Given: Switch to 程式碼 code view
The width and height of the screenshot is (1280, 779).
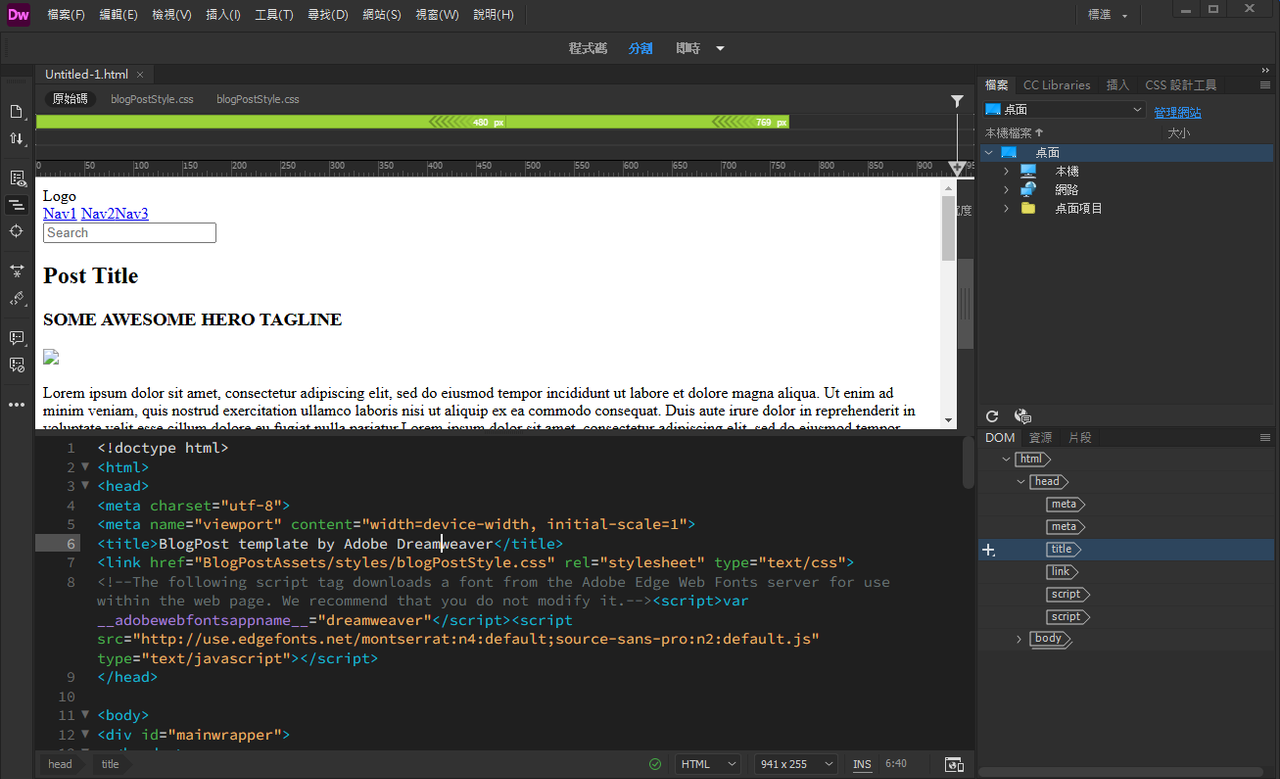Looking at the screenshot, I should point(588,48).
